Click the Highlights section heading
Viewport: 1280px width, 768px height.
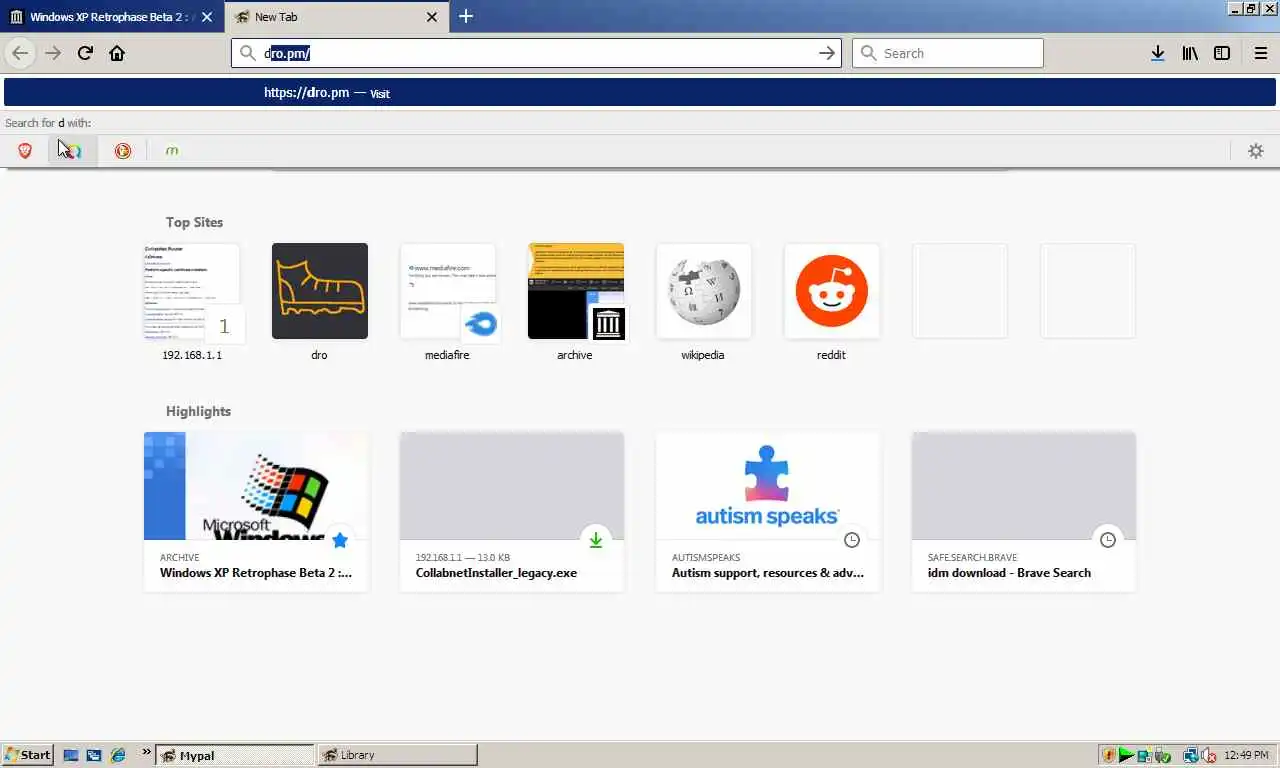tap(198, 411)
